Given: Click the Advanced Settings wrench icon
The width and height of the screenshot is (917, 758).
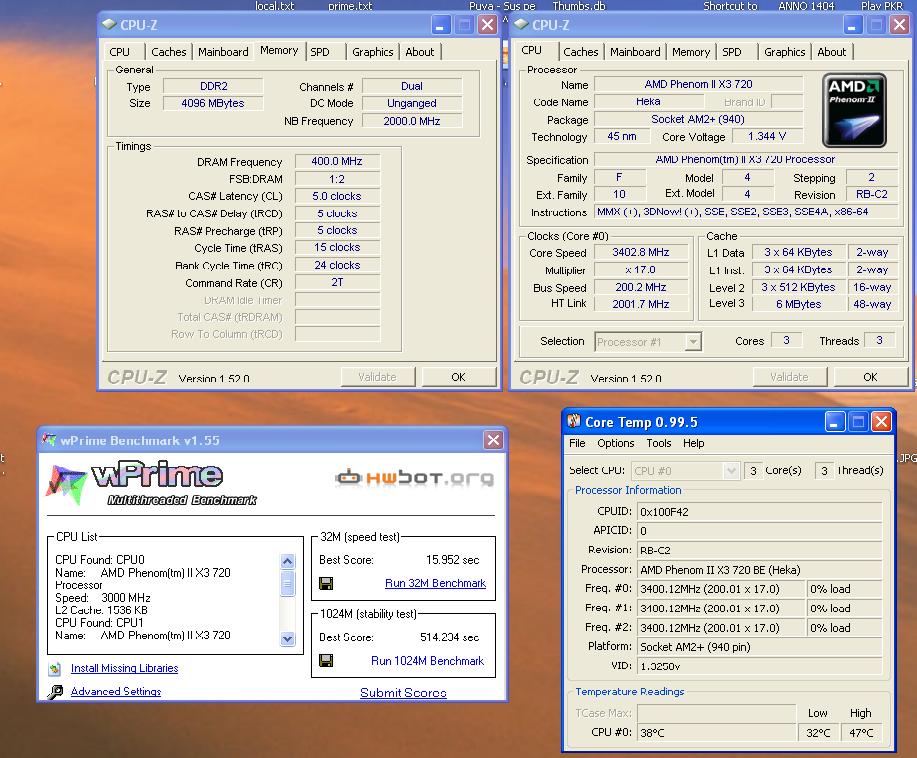Looking at the screenshot, I should point(56,692).
